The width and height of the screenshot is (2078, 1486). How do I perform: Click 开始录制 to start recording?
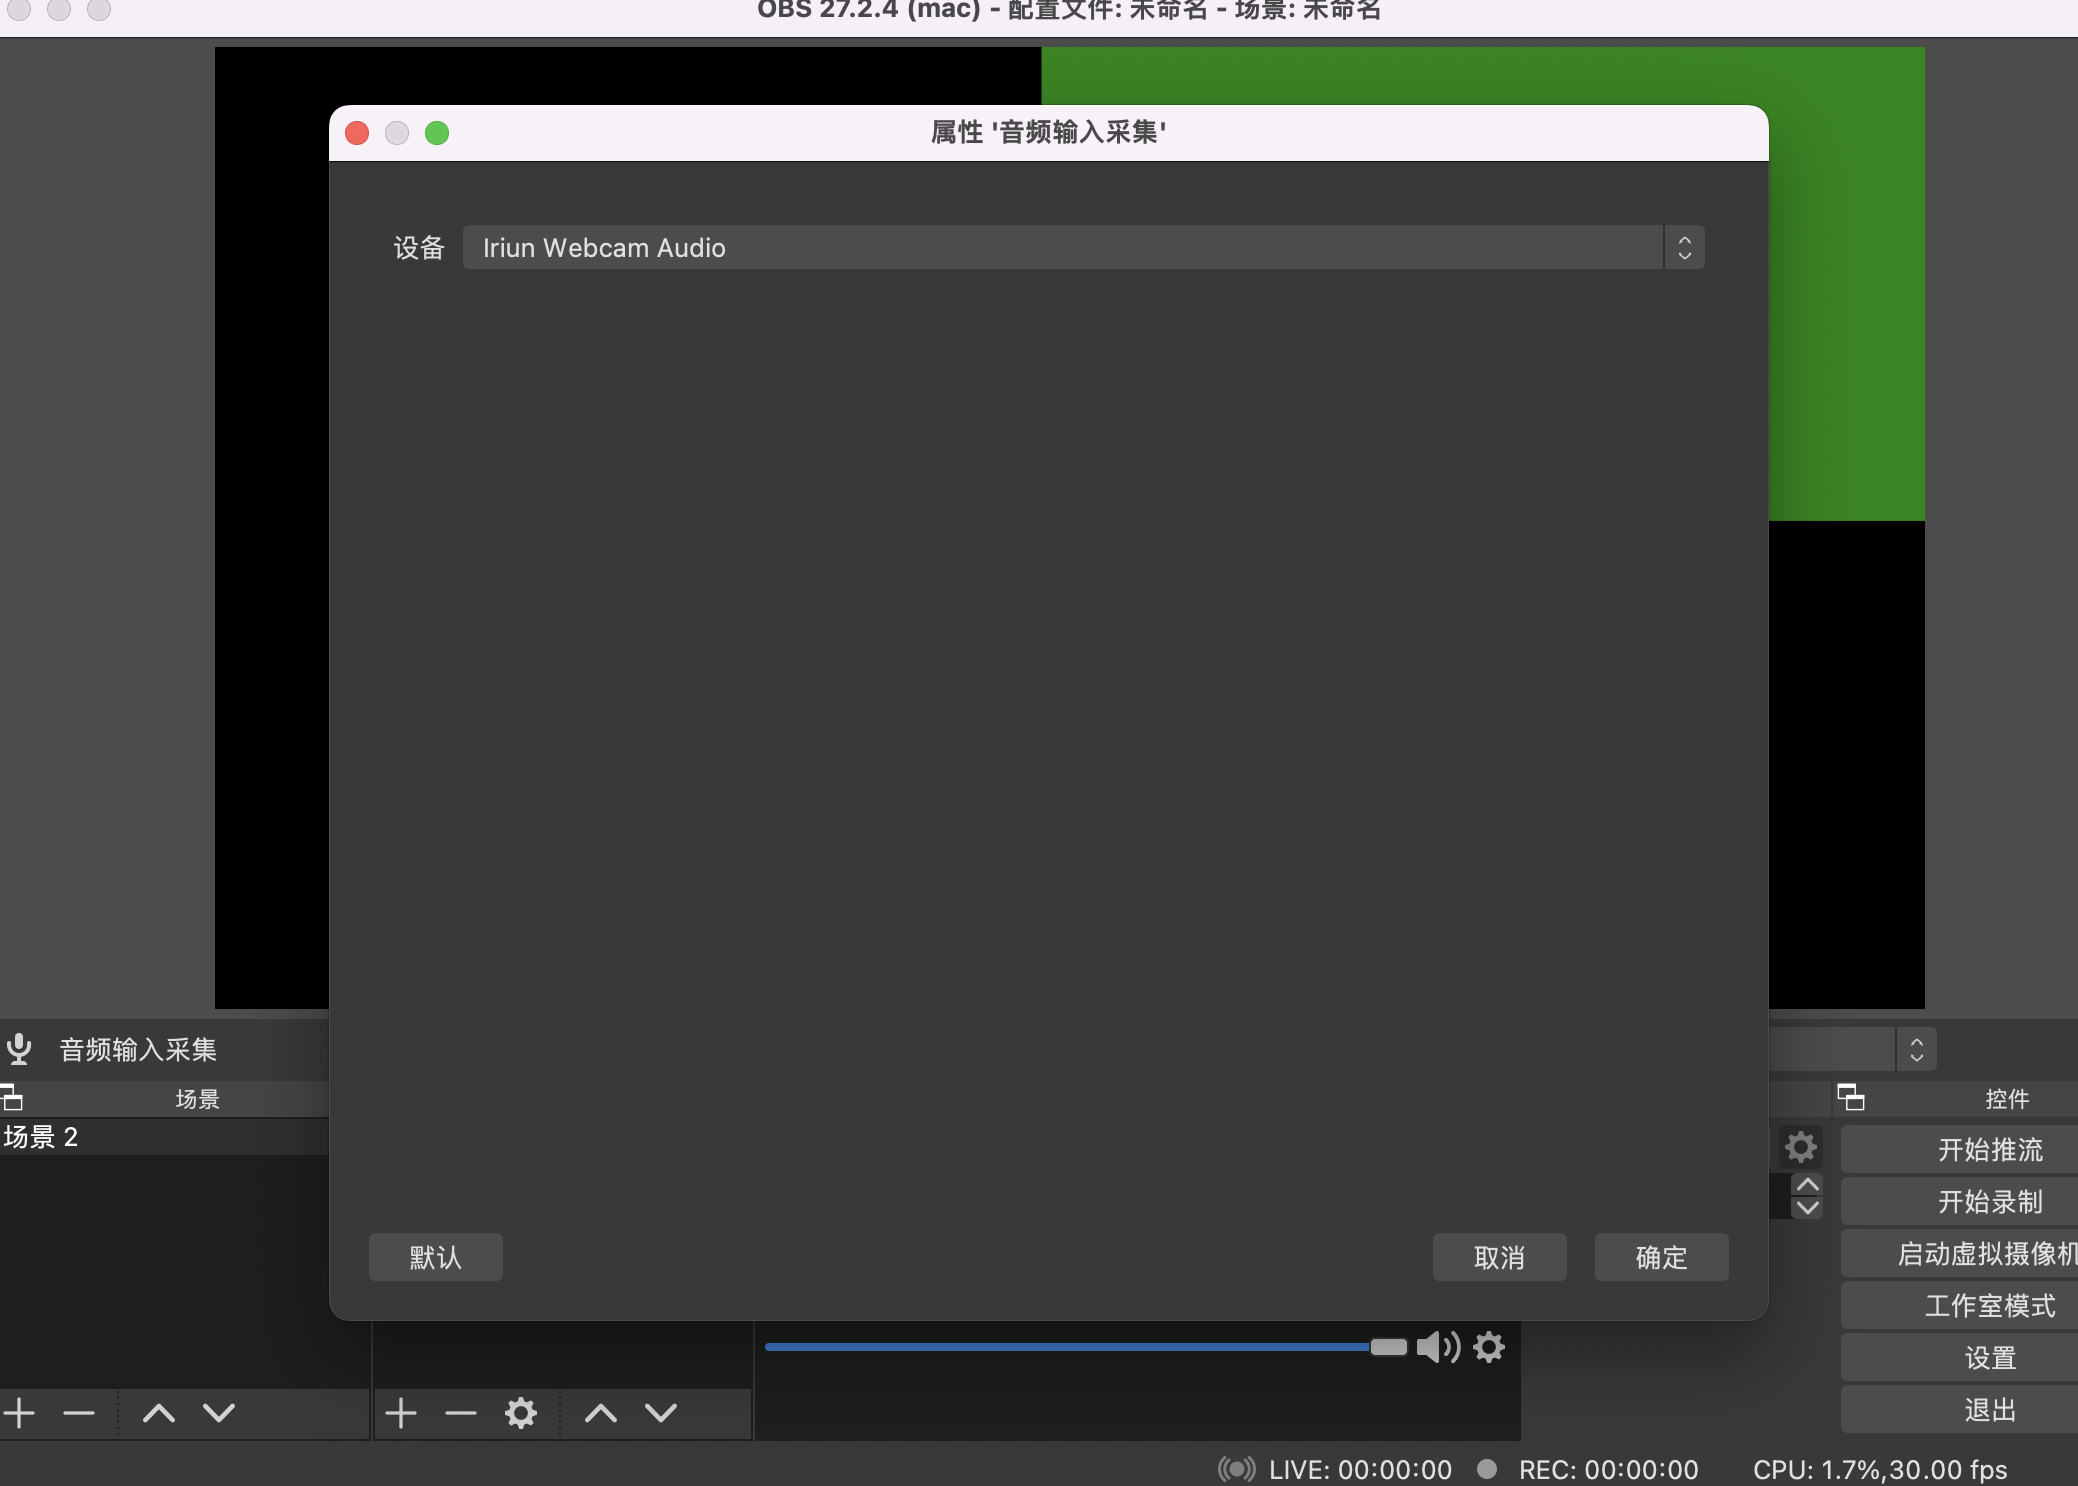tap(1990, 1201)
